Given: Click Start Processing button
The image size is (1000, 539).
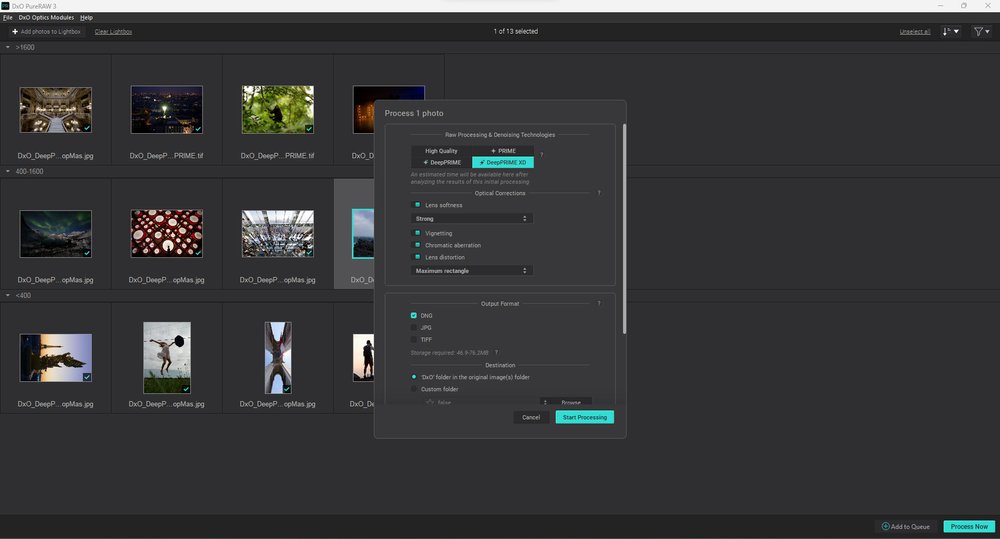Looking at the screenshot, I should click(x=585, y=417).
